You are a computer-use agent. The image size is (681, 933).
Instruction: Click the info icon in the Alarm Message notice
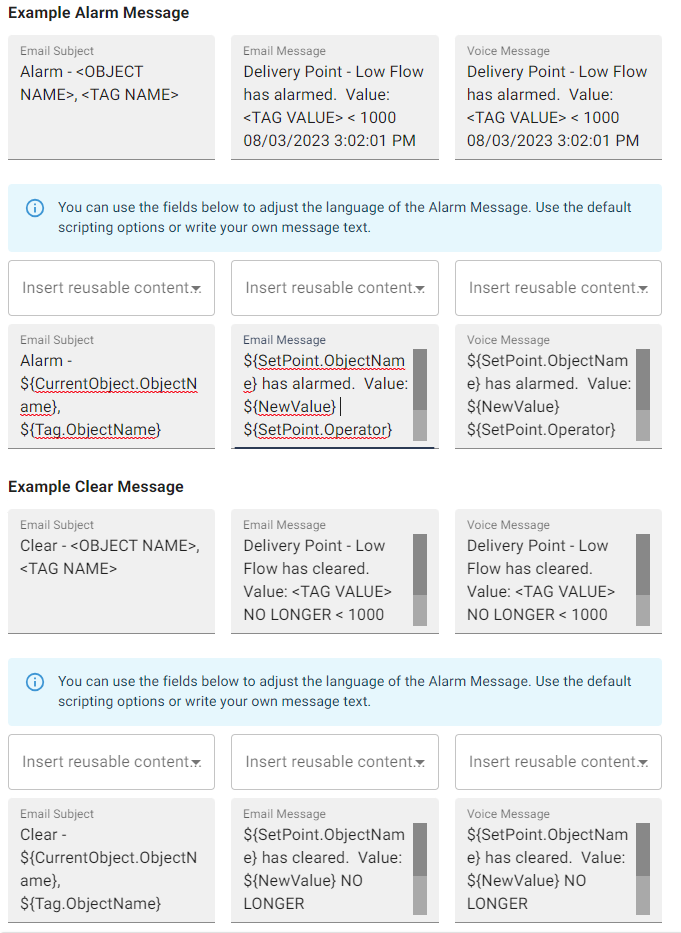click(34, 207)
